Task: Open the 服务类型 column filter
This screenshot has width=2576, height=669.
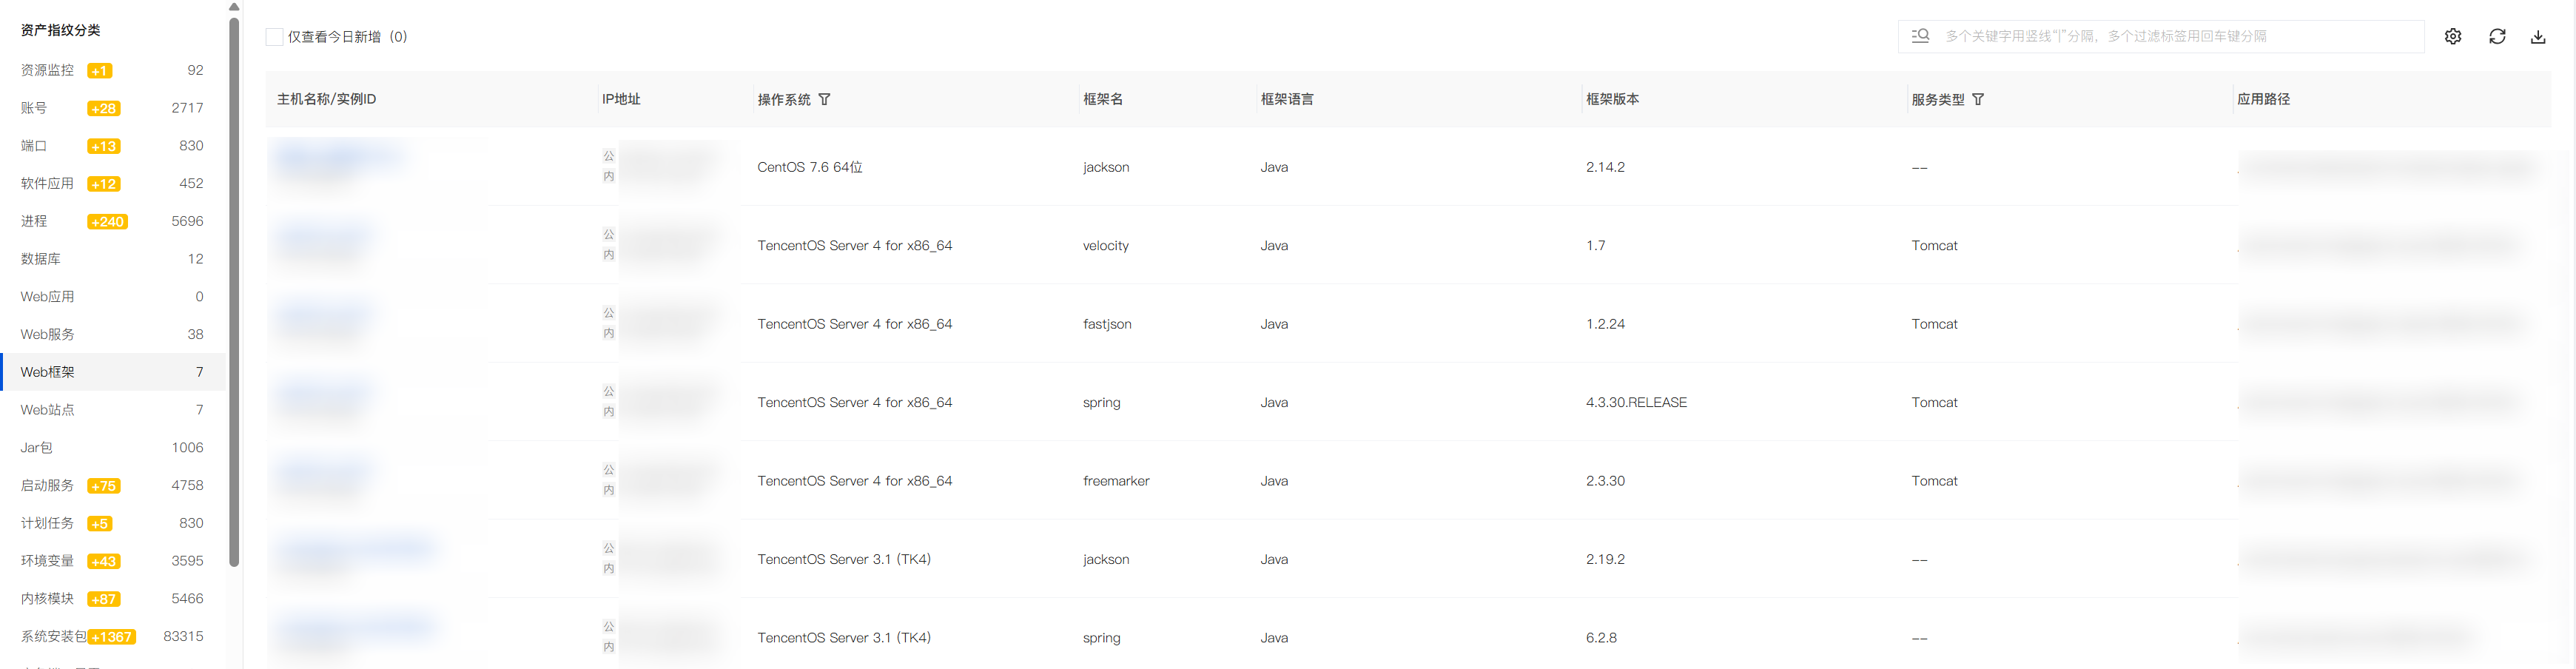Action: click(x=1978, y=99)
